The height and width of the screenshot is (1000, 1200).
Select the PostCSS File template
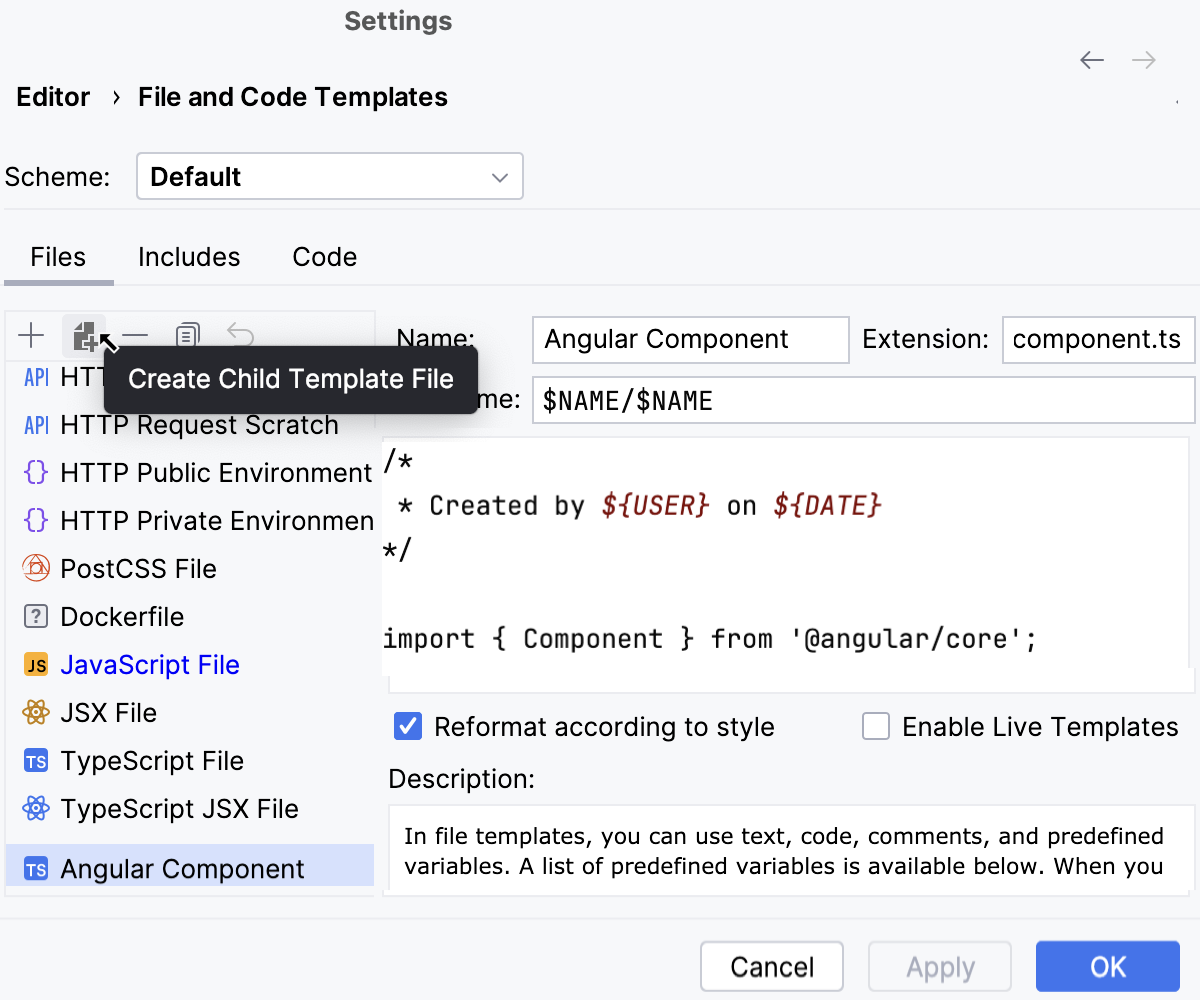(138, 569)
